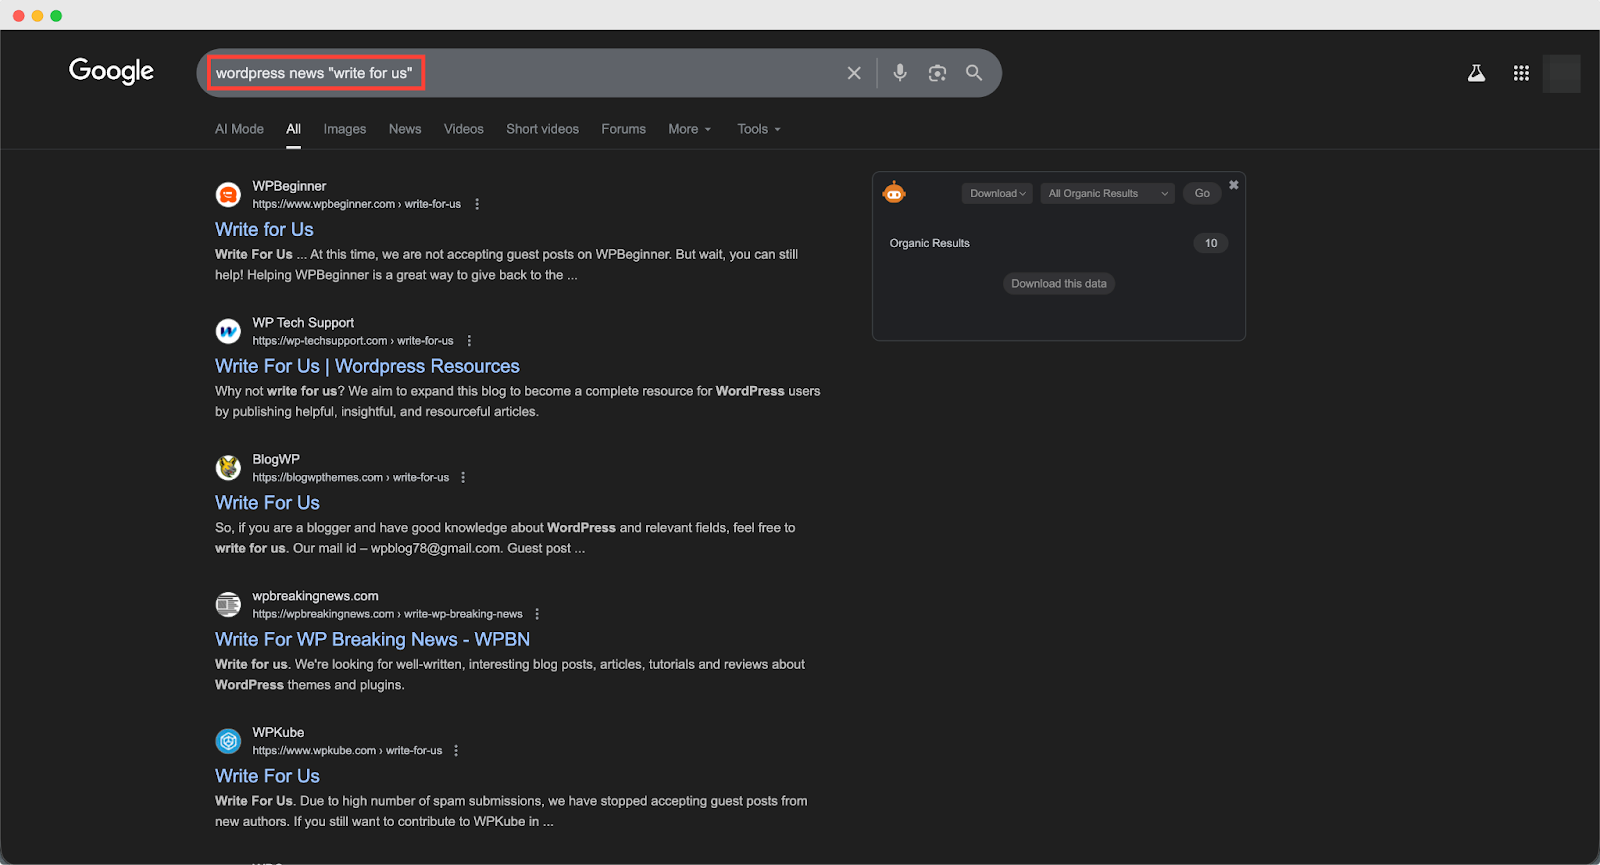The image size is (1600, 865).
Task: Click the Go button
Action: pyautogui.click(x=1202, y=193)
